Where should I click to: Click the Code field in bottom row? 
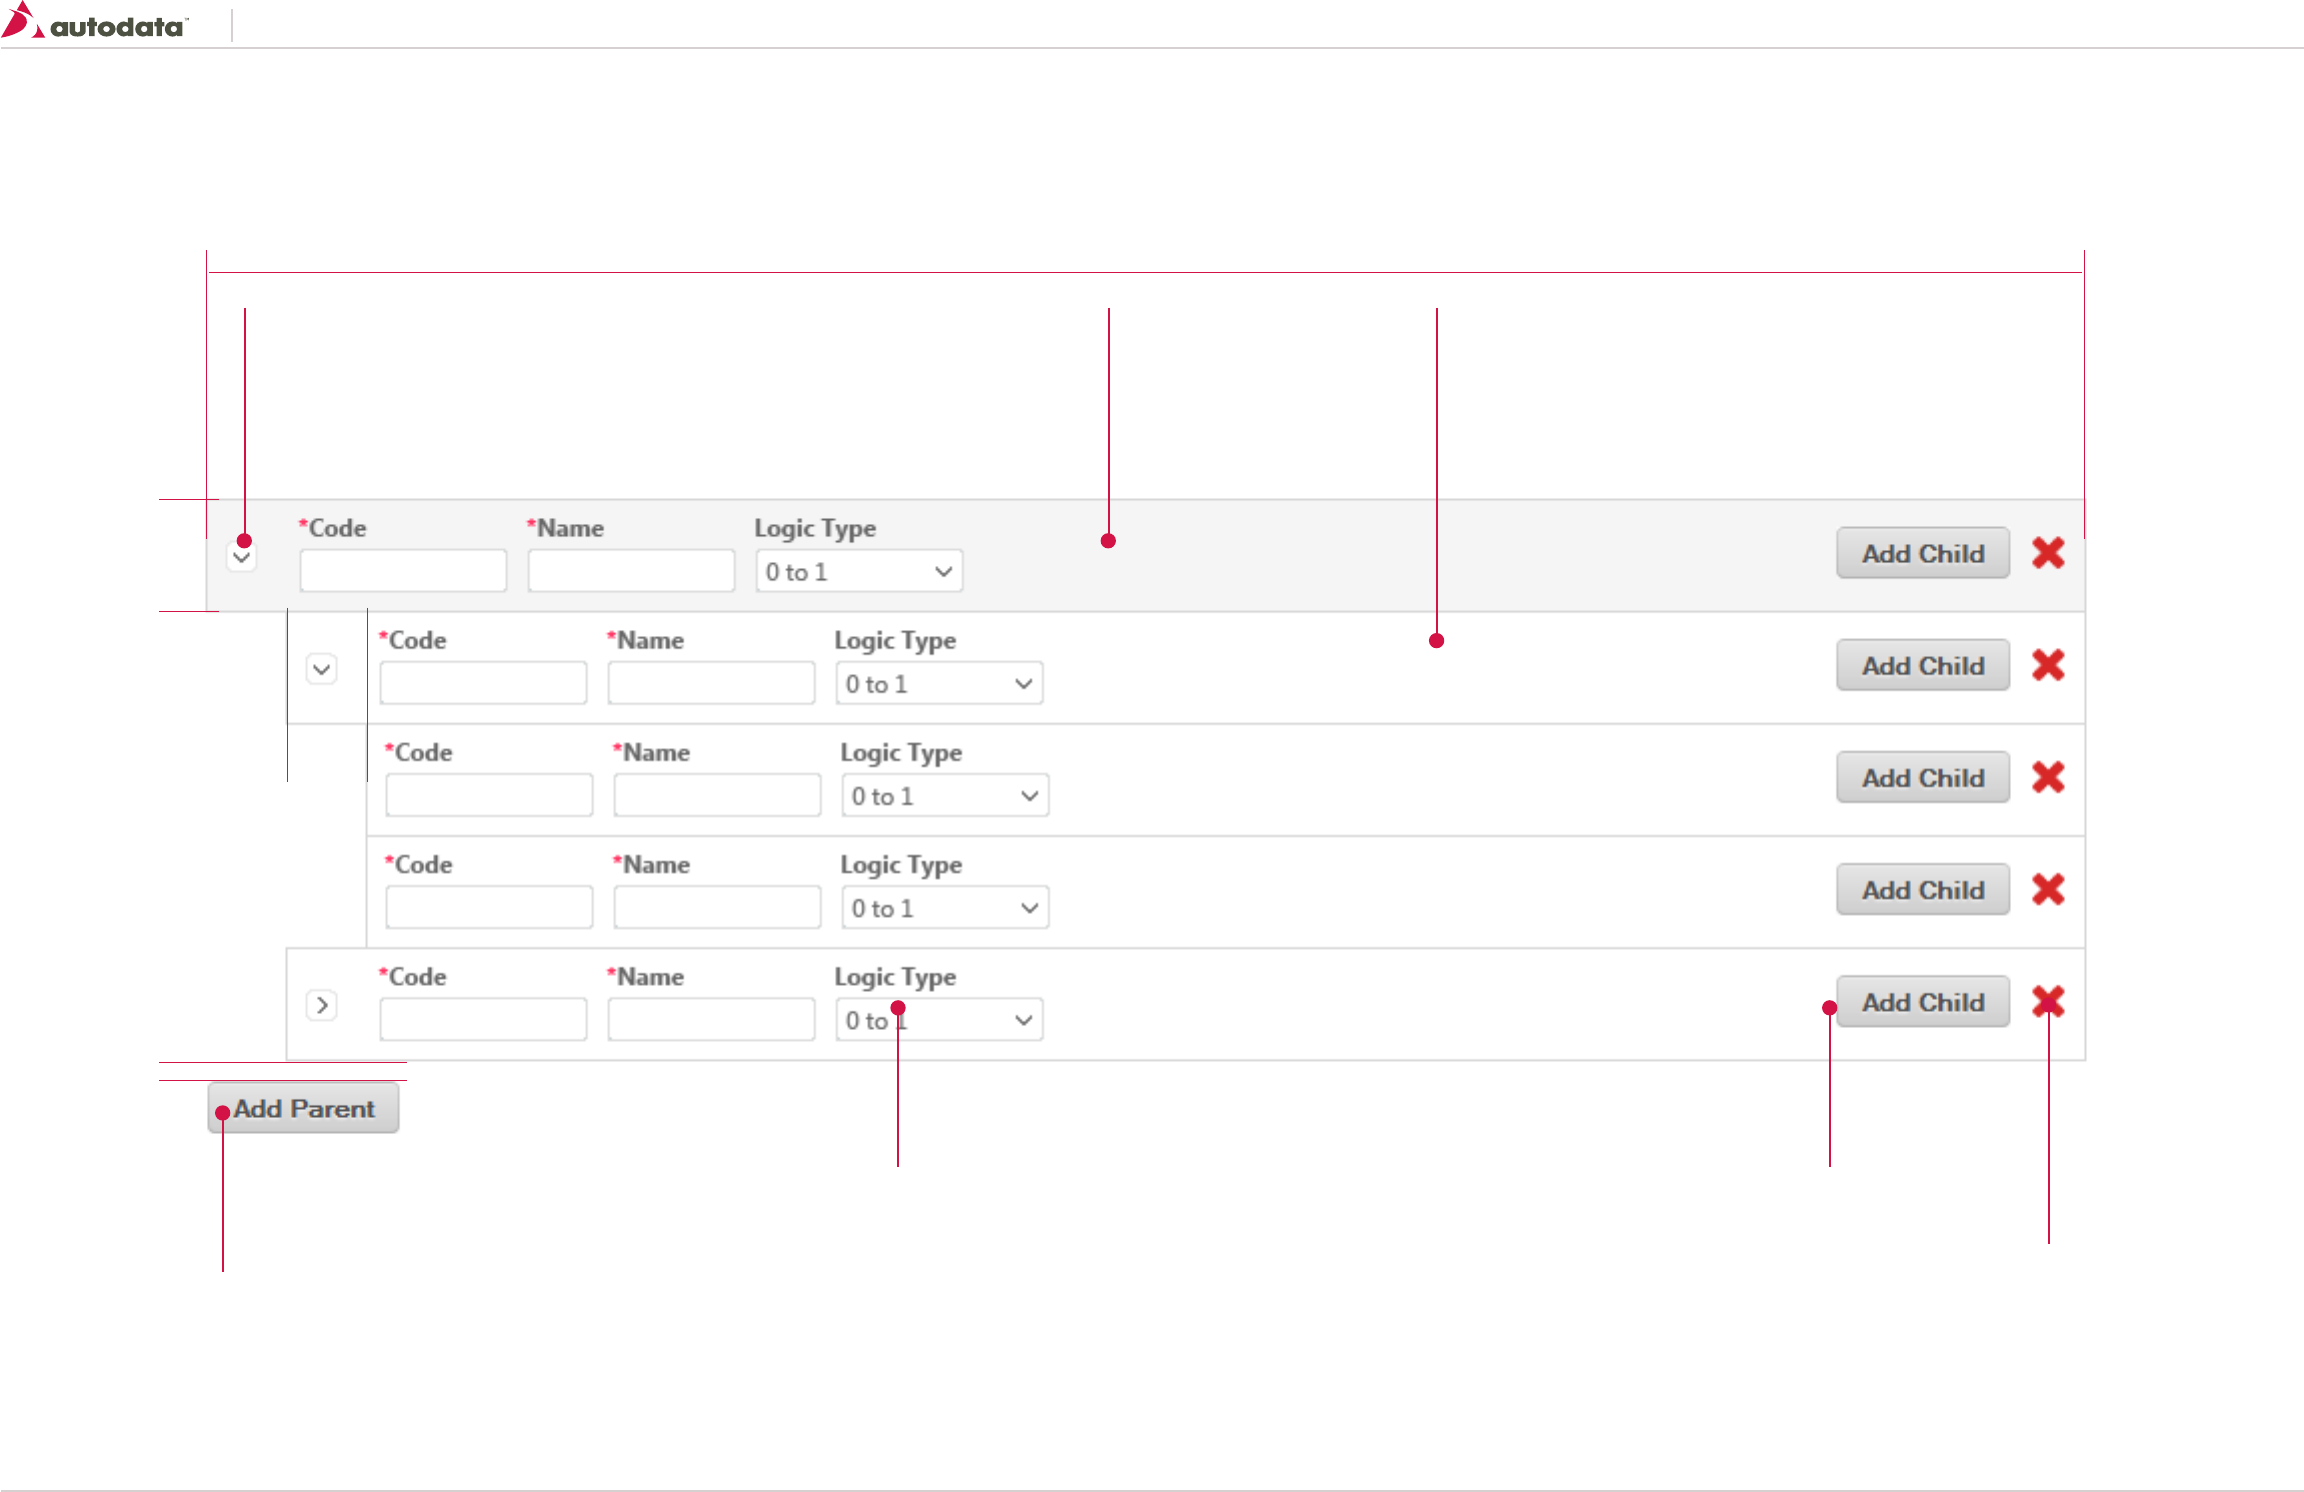[x=483, y=1019]
